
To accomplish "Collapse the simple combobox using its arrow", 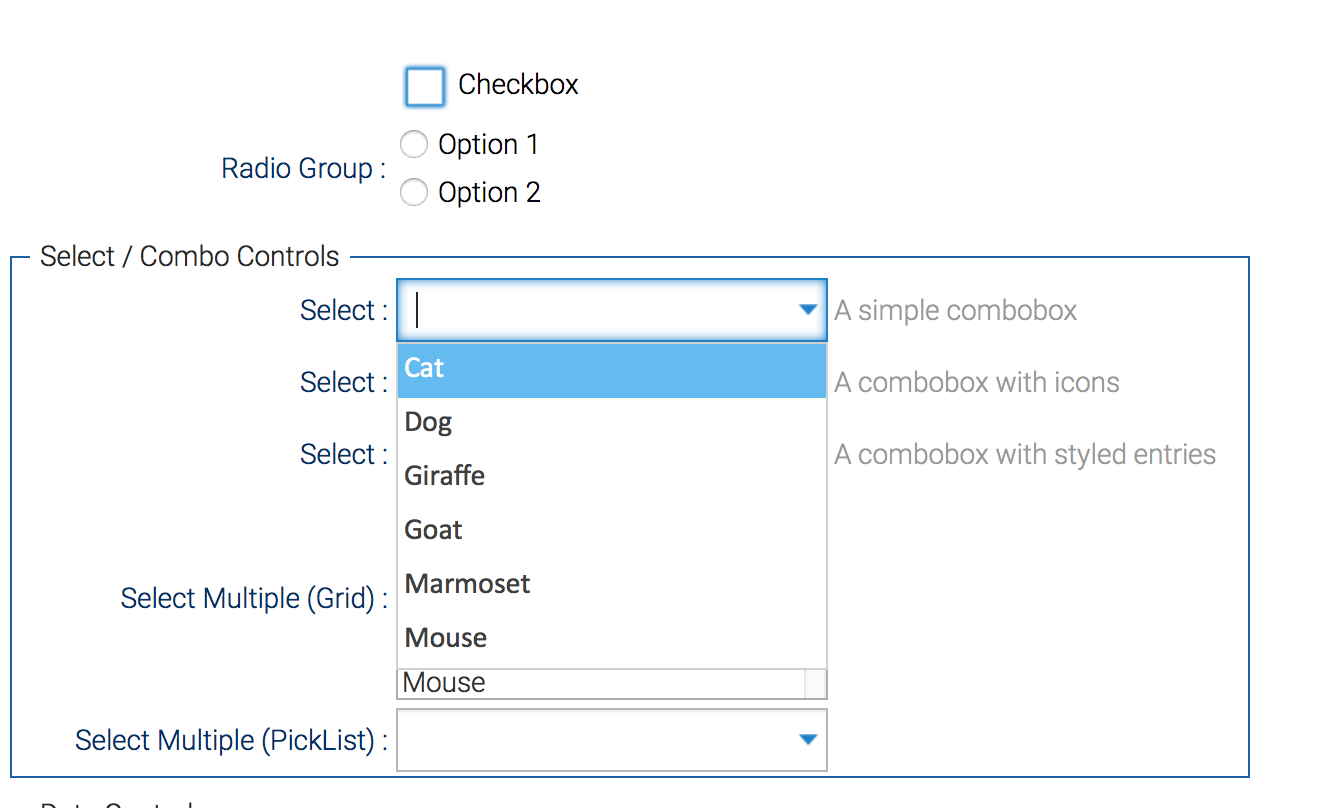I will pos(808,311).
